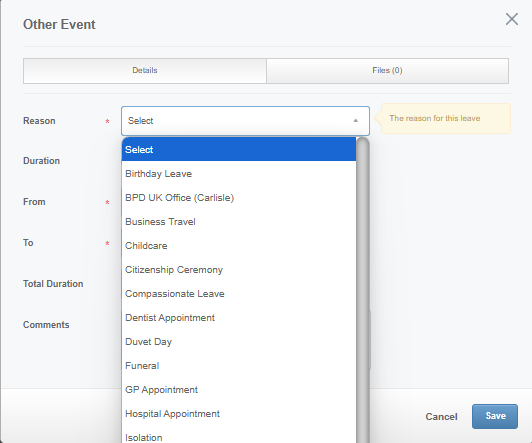This screenshot has width=532, height=443.
Task: Select the Childcare option
Action: [239, 246]
